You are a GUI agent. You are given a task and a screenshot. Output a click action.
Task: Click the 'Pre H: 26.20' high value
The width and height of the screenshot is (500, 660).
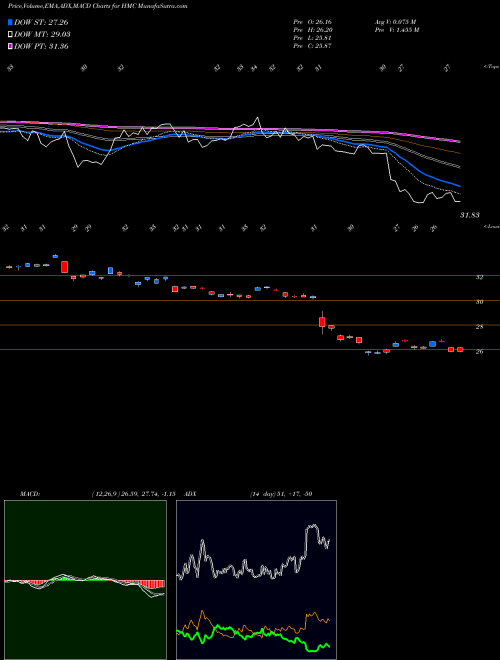312,30
